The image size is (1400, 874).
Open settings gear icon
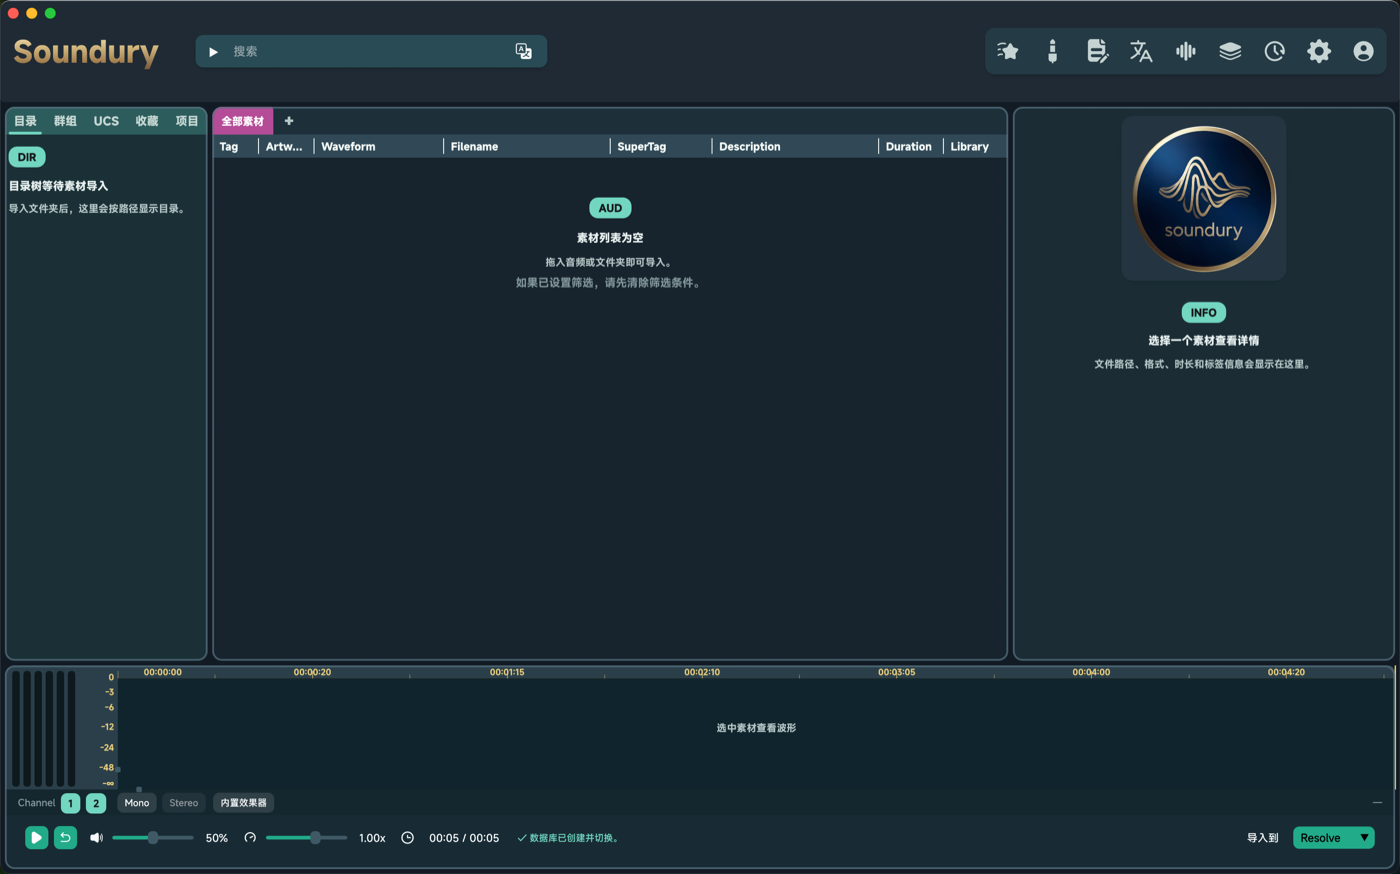1319,51
